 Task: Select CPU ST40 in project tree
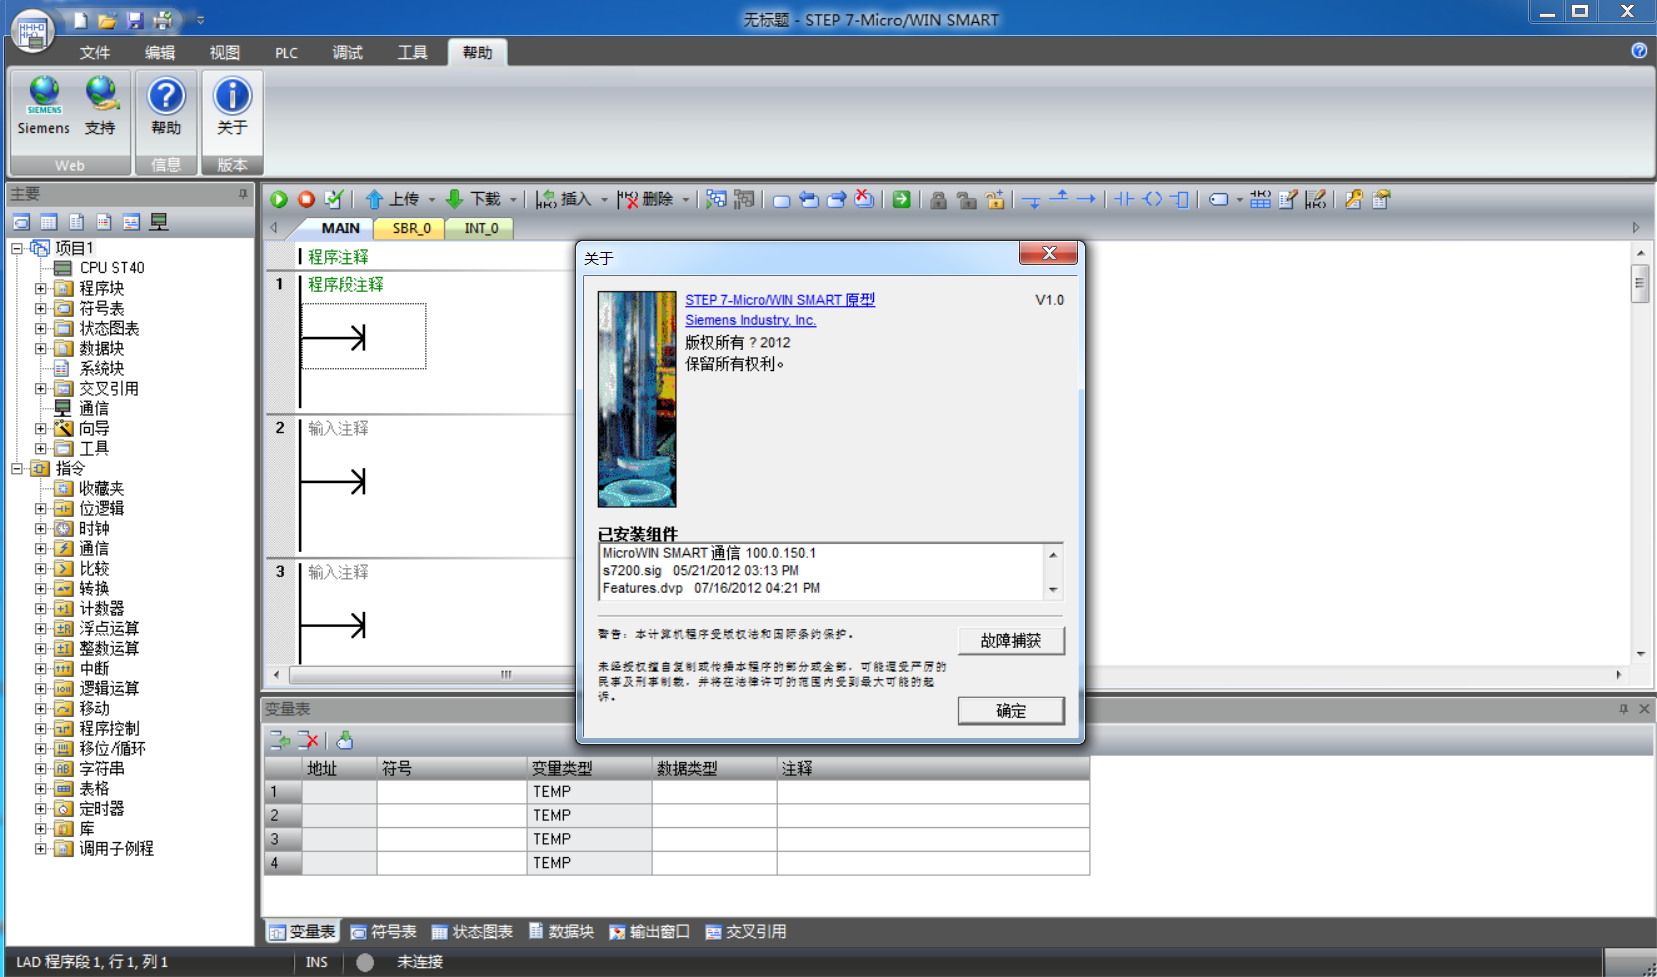111,268
